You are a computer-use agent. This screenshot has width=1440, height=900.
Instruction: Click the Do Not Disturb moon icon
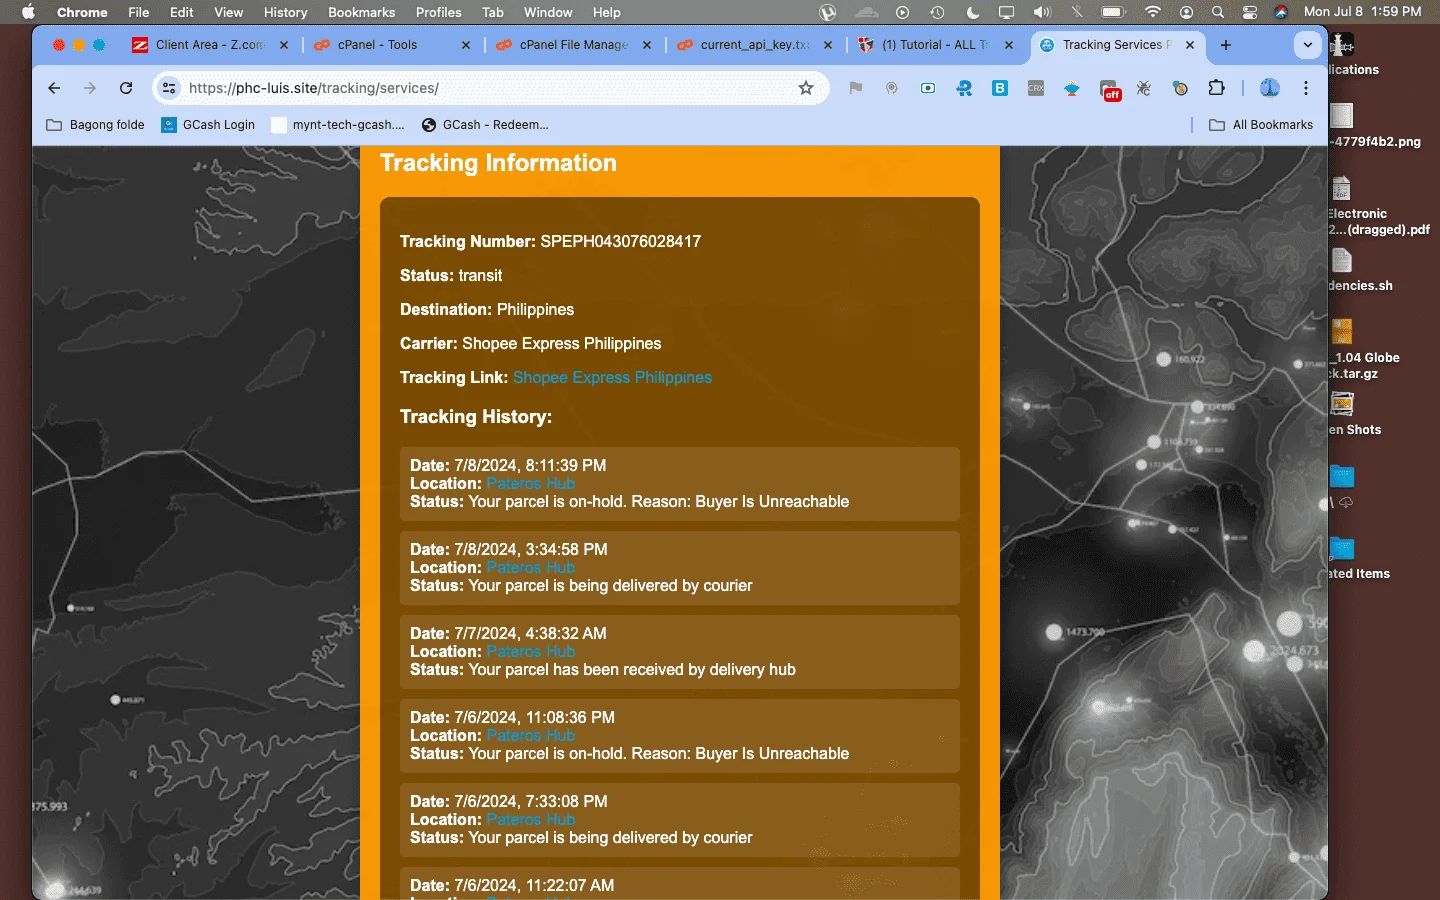[x=973, y=12]
